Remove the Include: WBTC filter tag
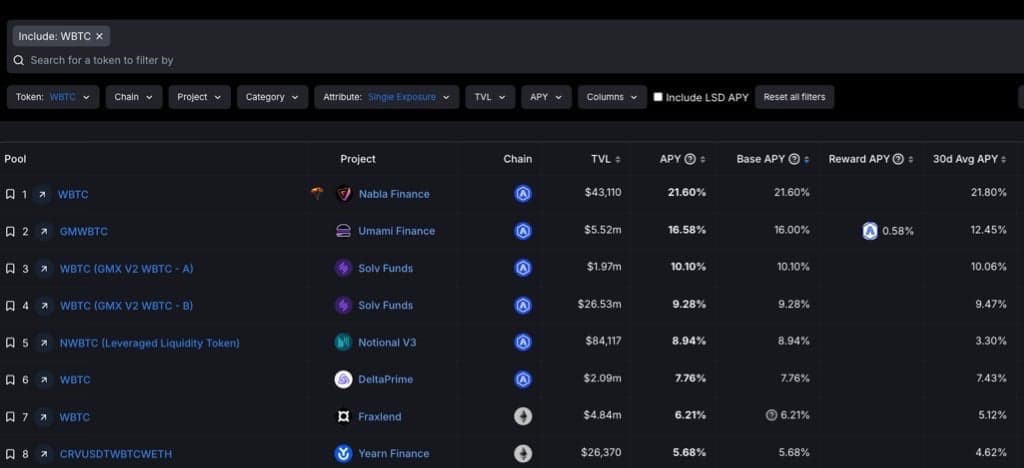 click(99, 36)
